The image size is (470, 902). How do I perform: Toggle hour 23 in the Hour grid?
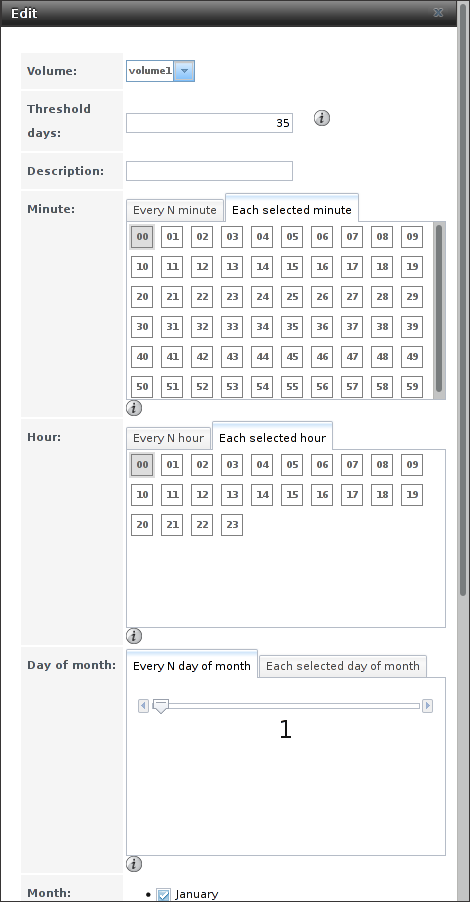tap(232, 525)
